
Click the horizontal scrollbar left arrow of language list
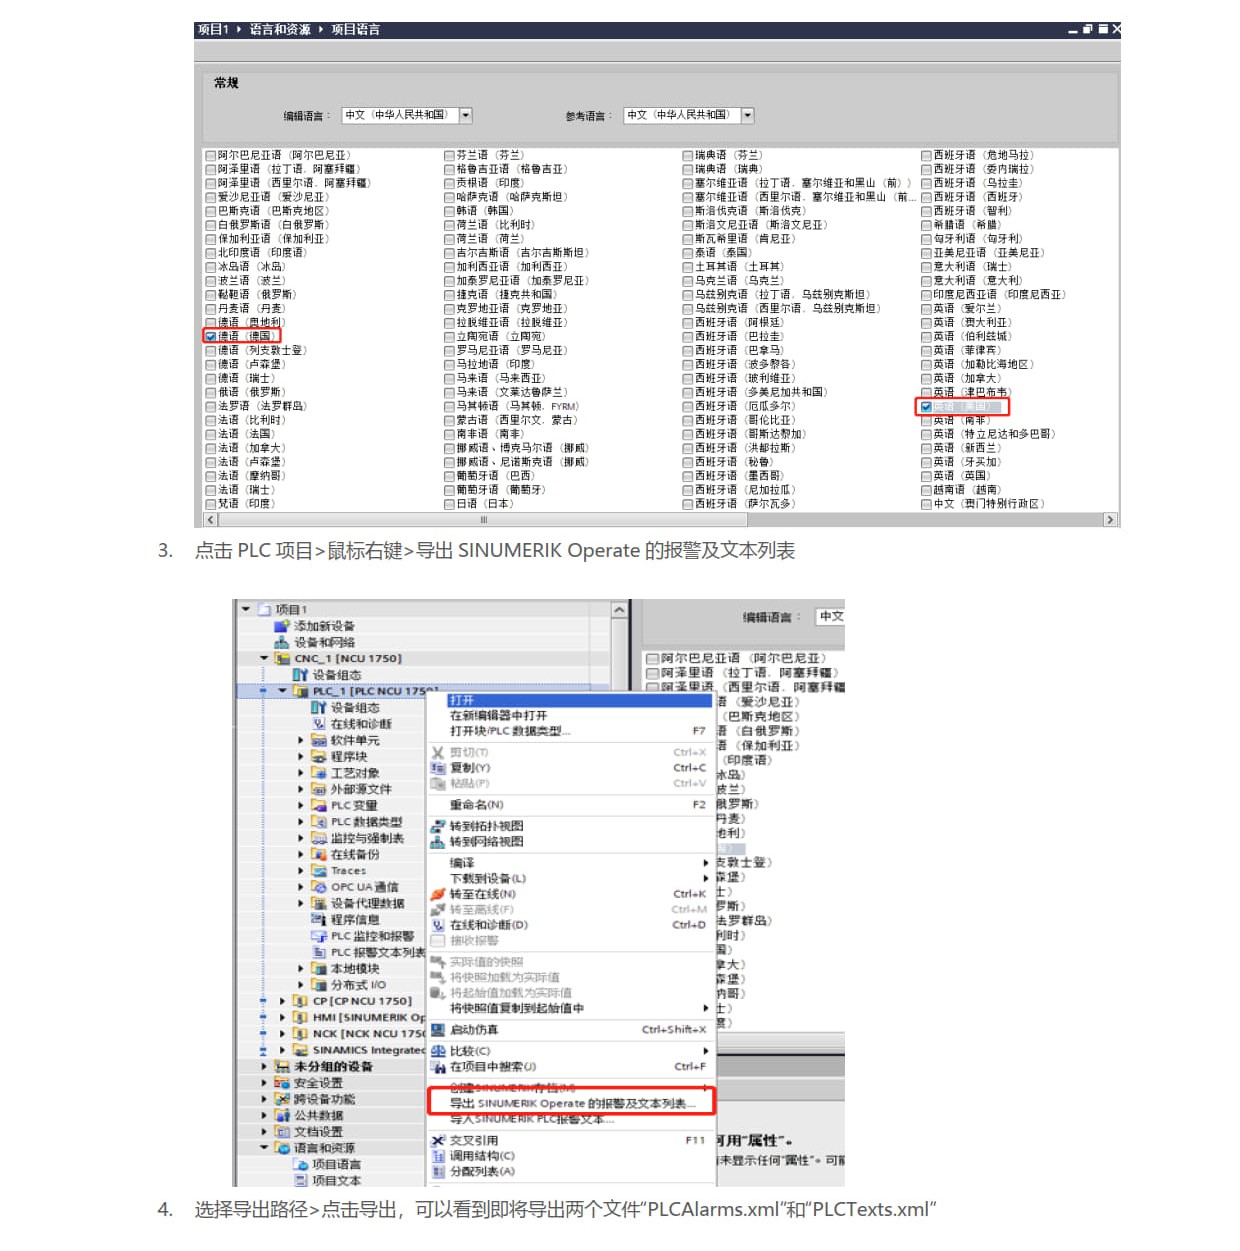coord(210,520)
